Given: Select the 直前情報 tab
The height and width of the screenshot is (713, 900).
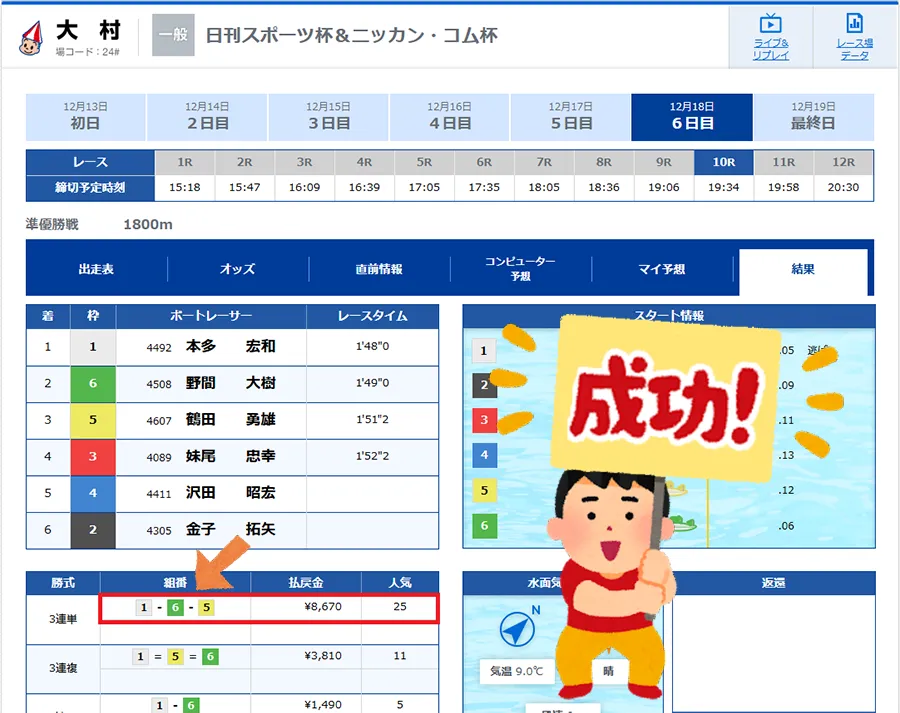Looking at the screenshot, I should click(x=379, y=269).
